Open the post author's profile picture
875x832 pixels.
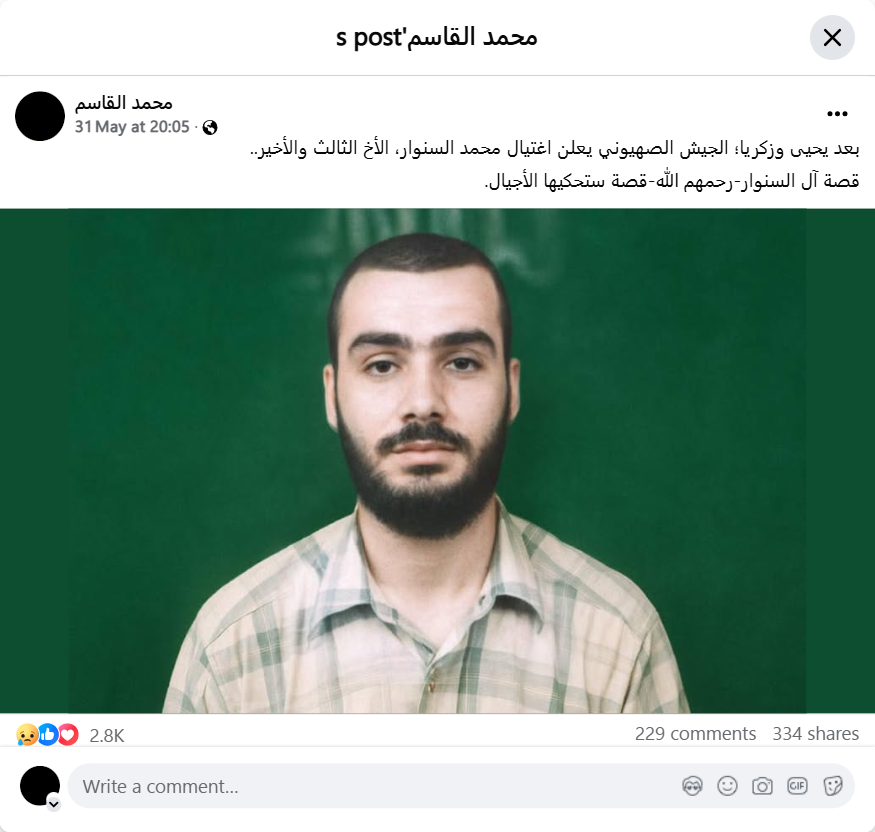[x=40, y=116]
